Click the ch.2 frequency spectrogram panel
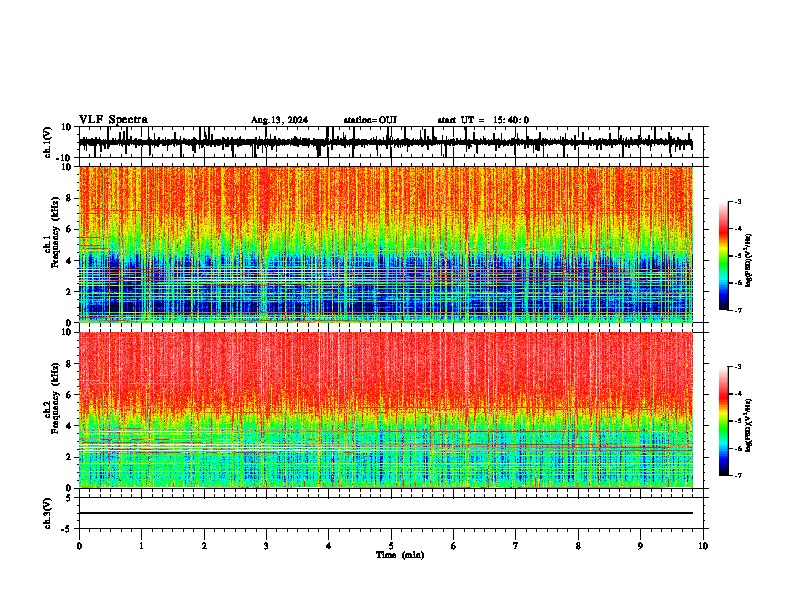 pyautogui.click(x=385, y=410)
